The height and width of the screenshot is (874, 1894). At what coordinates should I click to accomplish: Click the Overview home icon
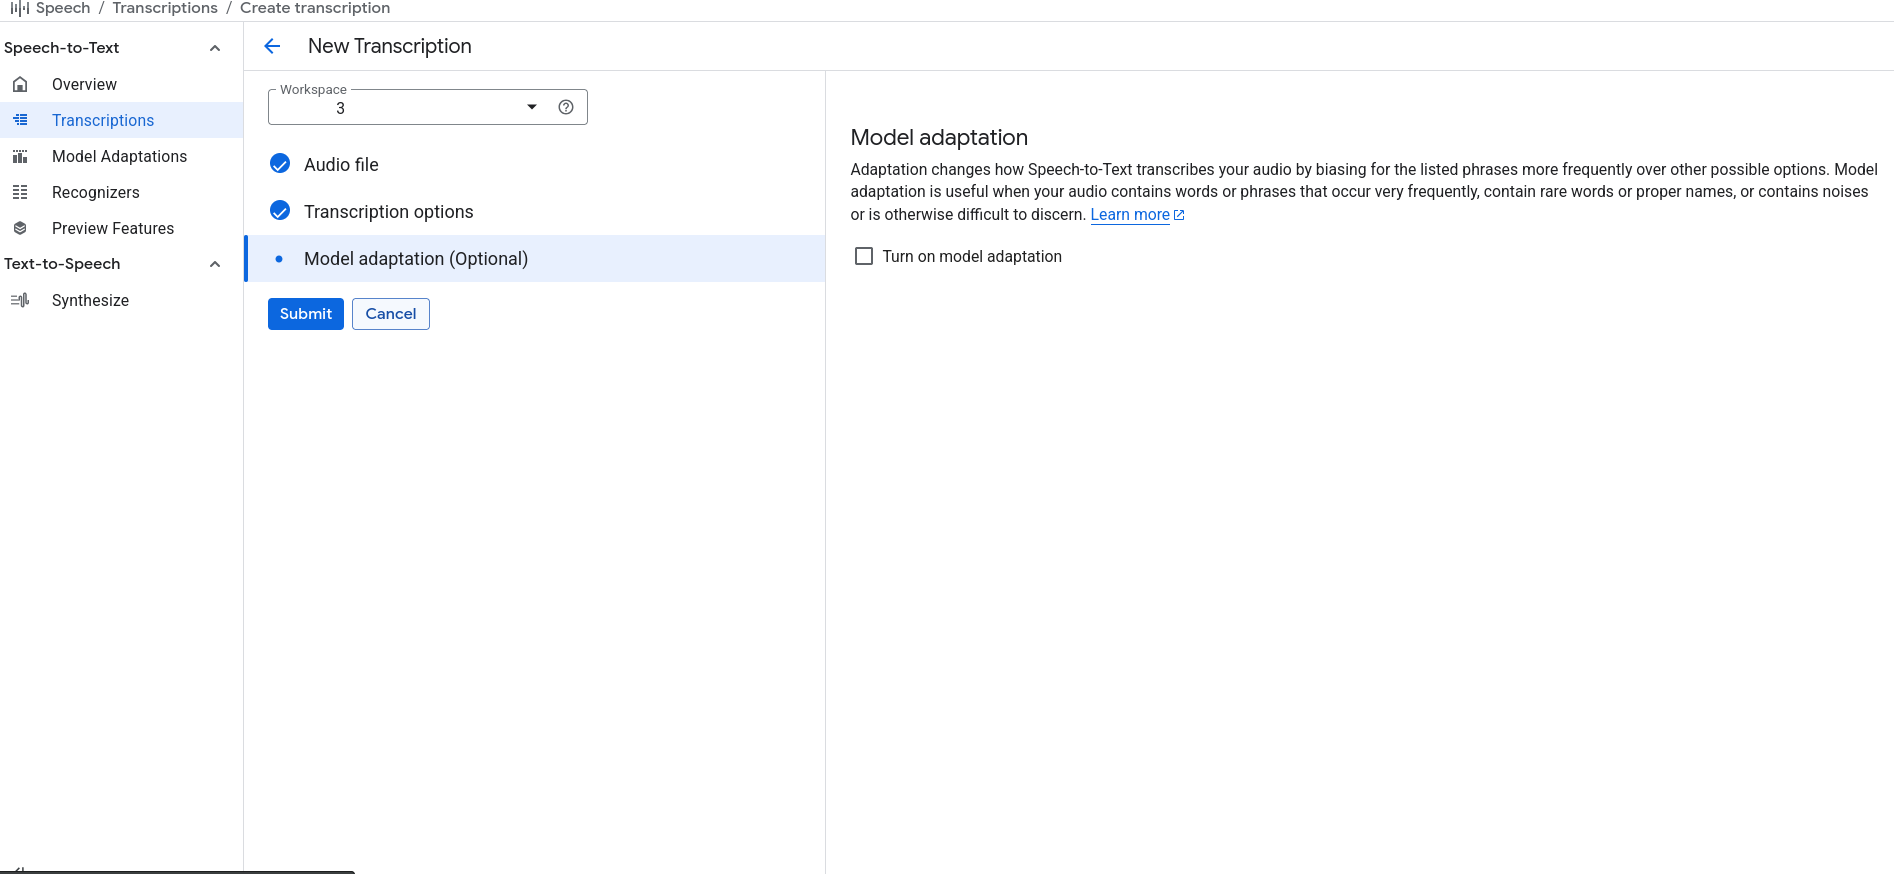20,84
